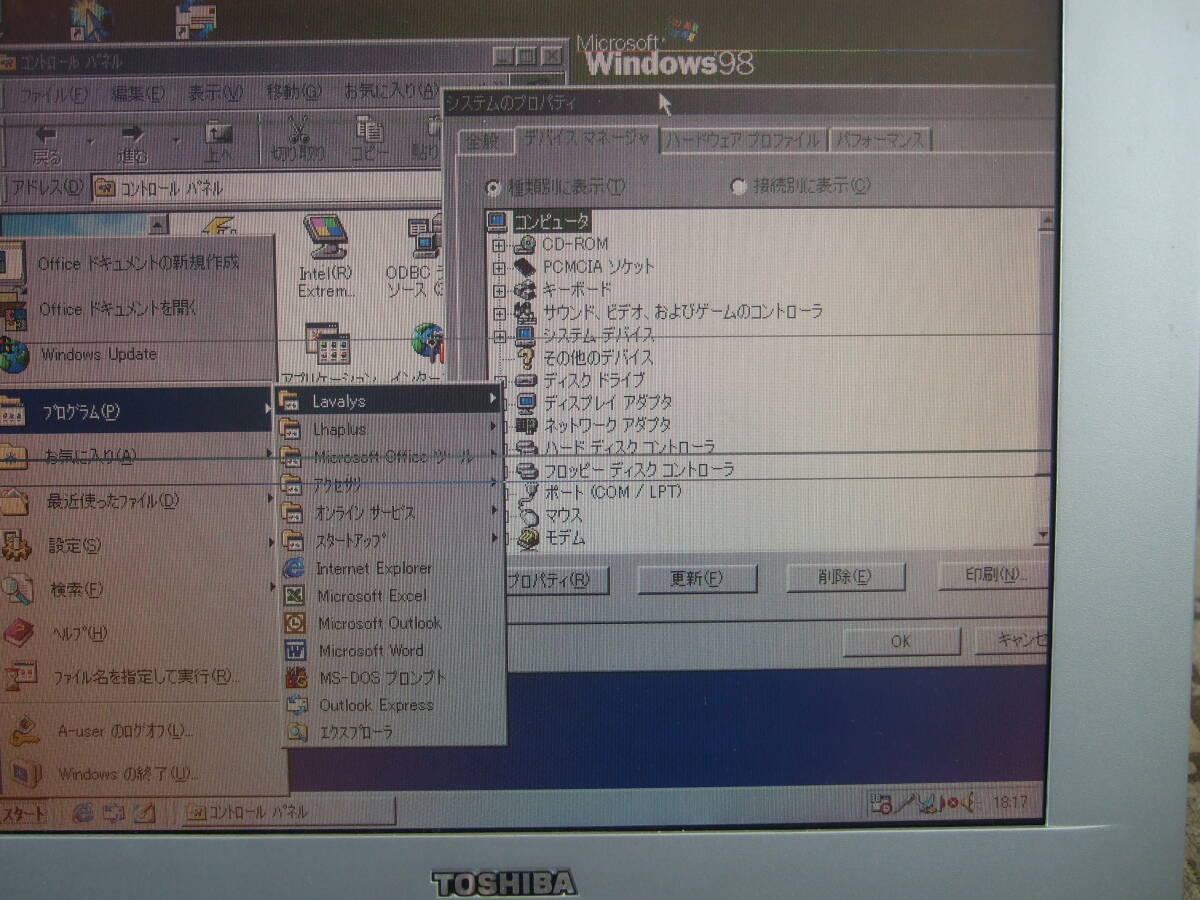
Task: Click the 戻る back toolbar icon
Action: [46, 142]
